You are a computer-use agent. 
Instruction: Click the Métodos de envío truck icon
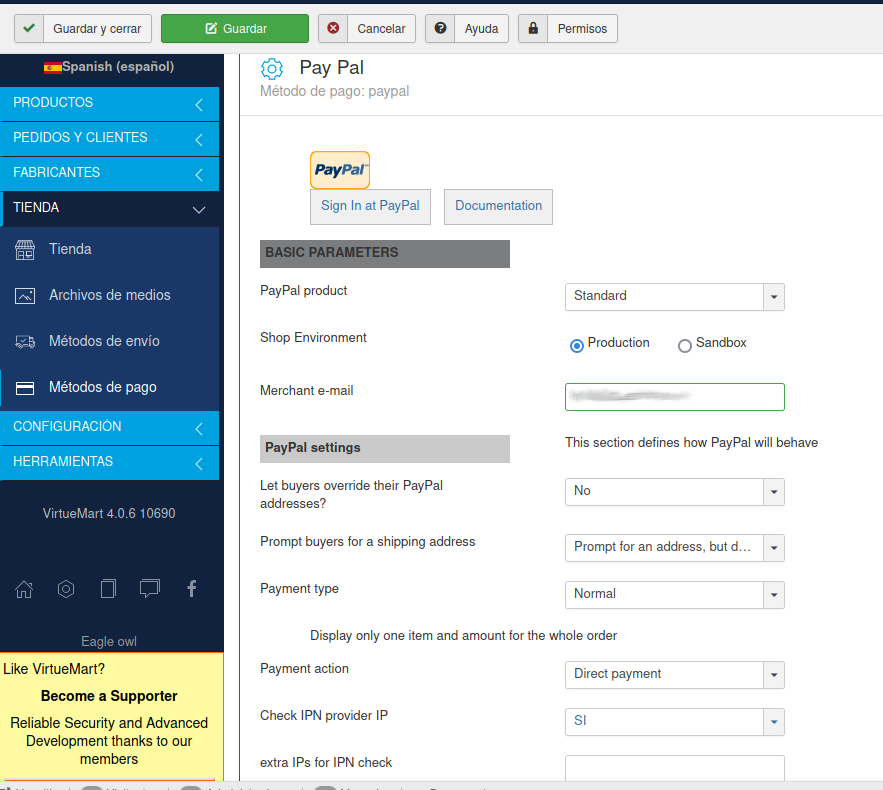pos(25,342)
